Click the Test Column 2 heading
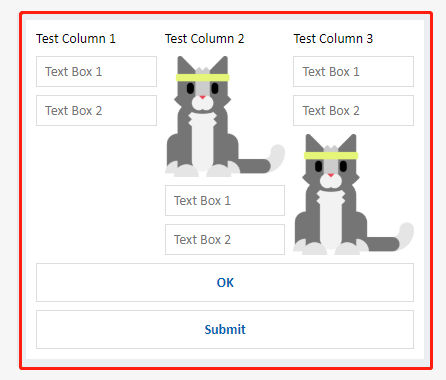Viewport: 446px width, 380px height. click(x=205, y=39)
